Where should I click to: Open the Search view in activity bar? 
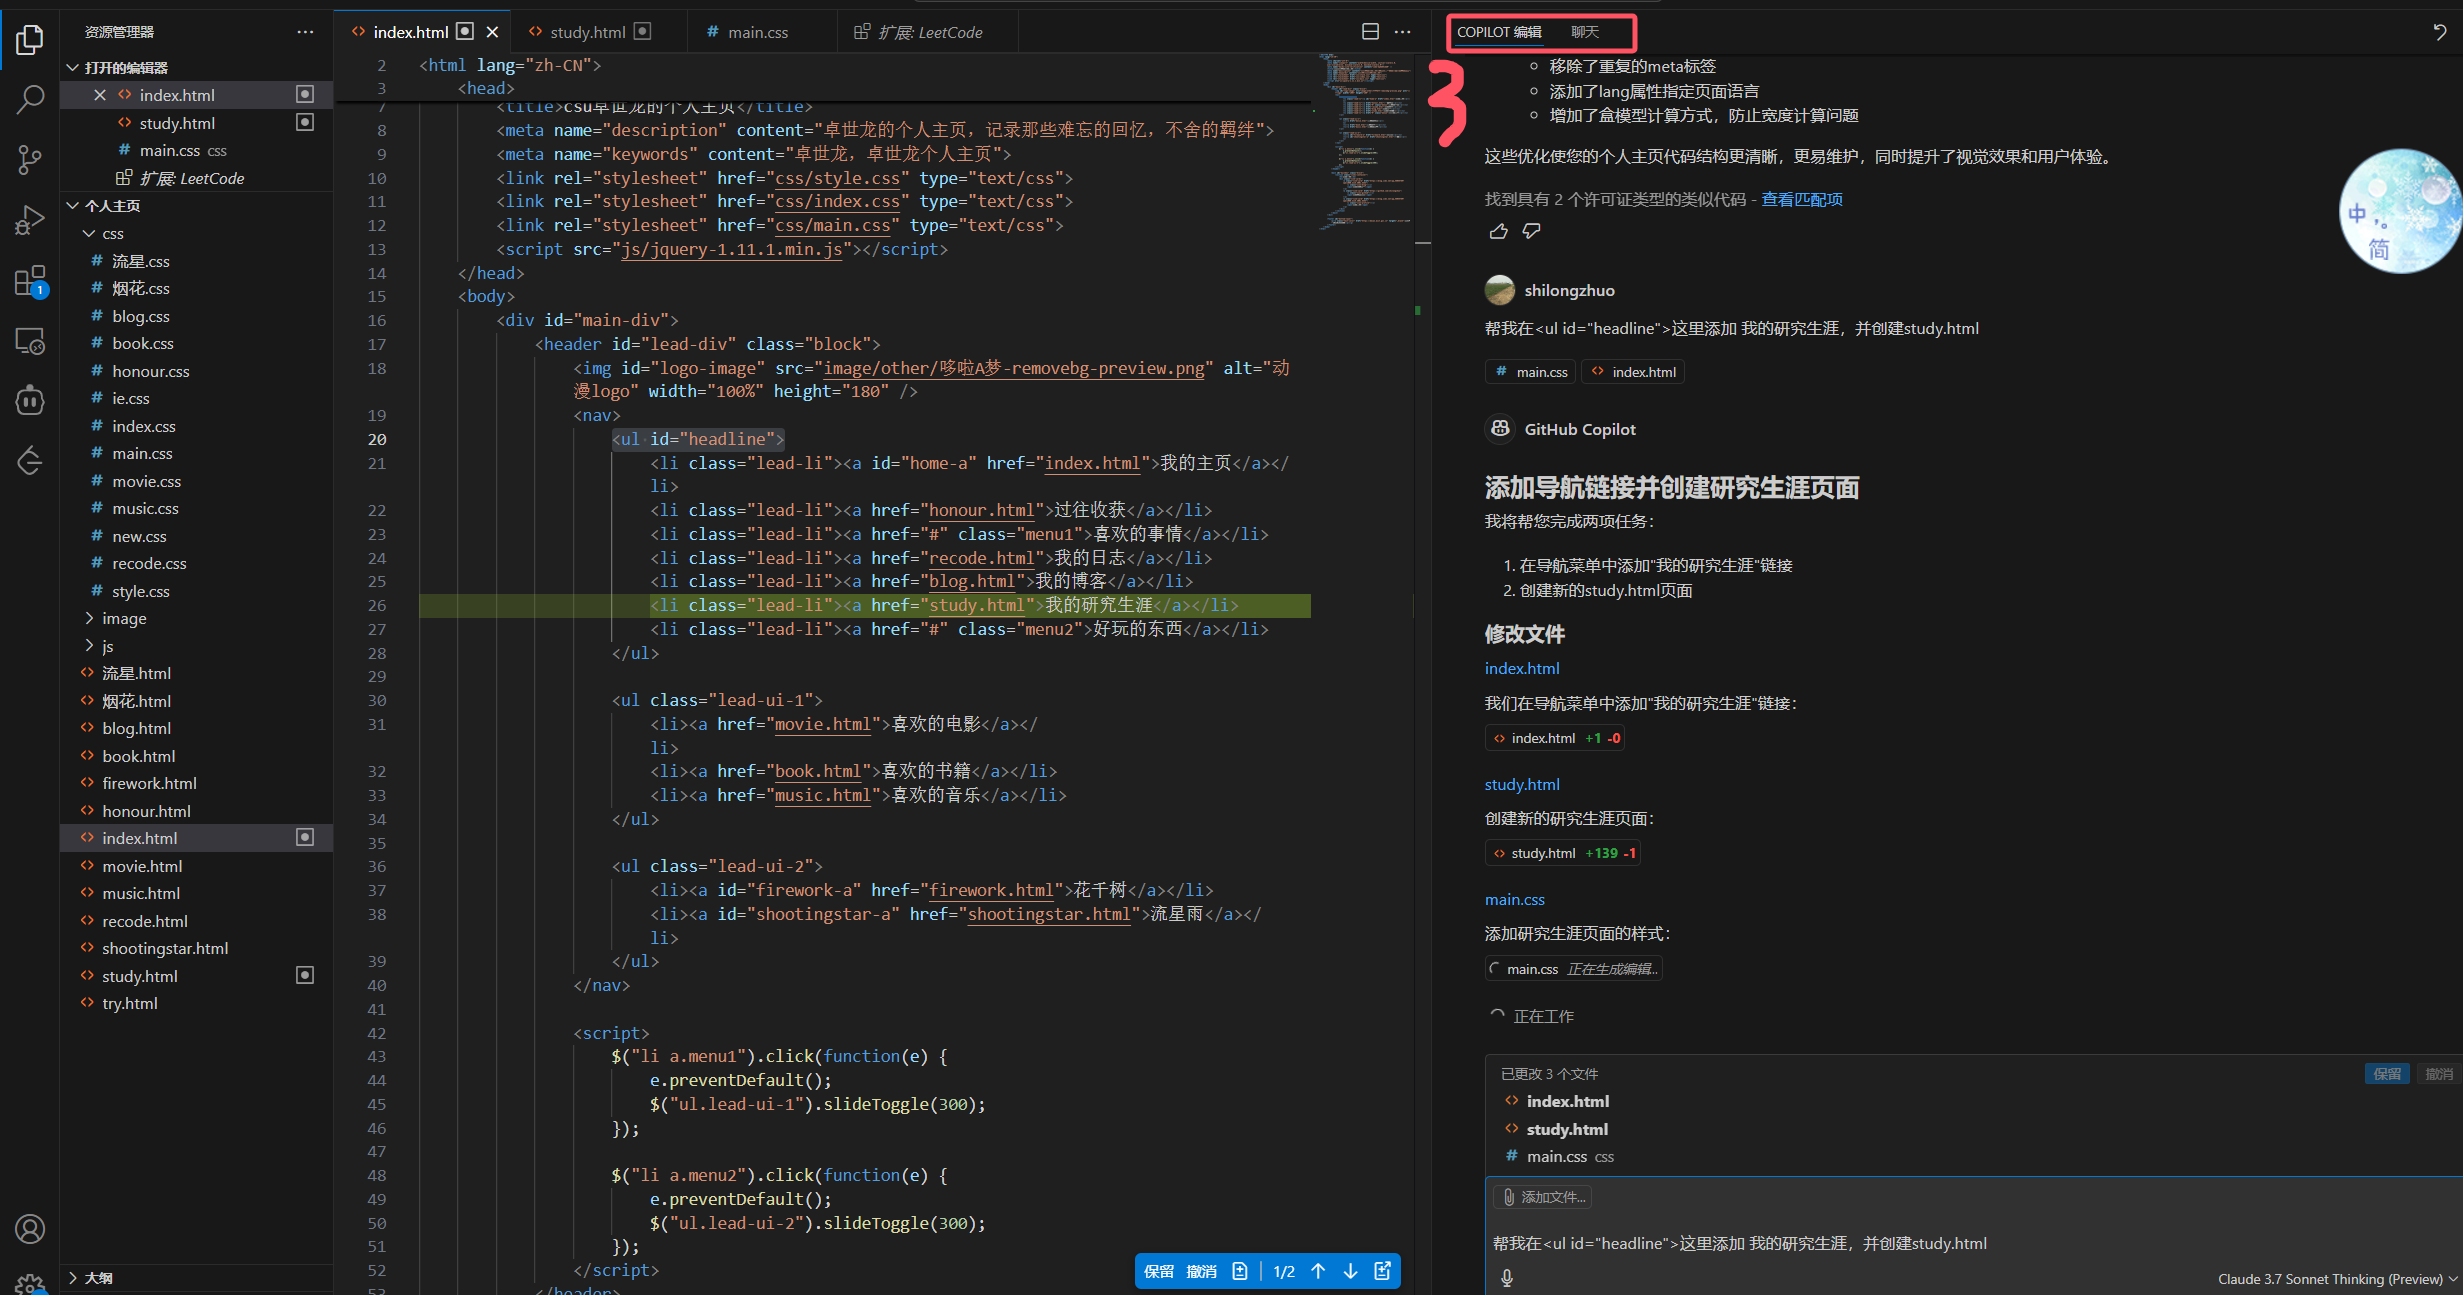click(x=30, y=98)
